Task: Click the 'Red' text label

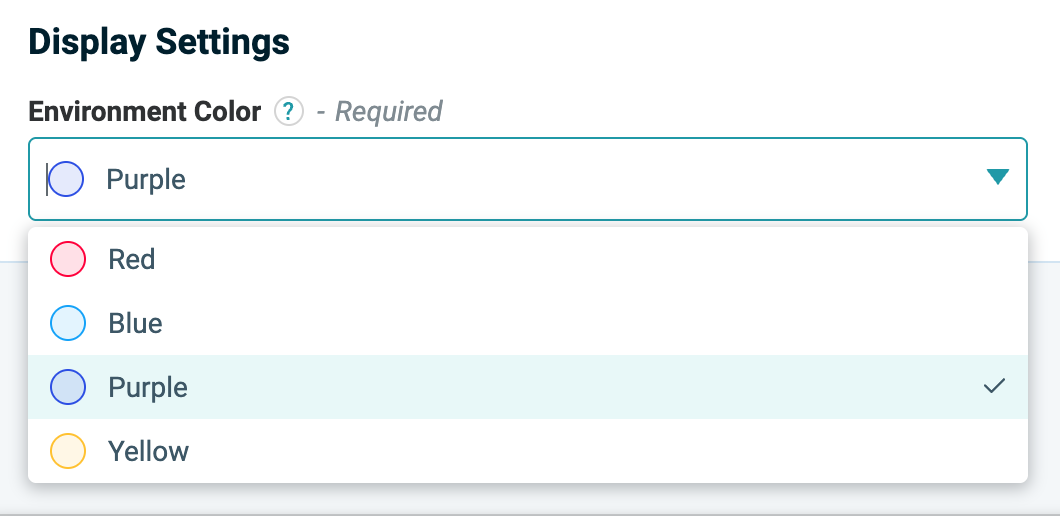Action: 131,260
